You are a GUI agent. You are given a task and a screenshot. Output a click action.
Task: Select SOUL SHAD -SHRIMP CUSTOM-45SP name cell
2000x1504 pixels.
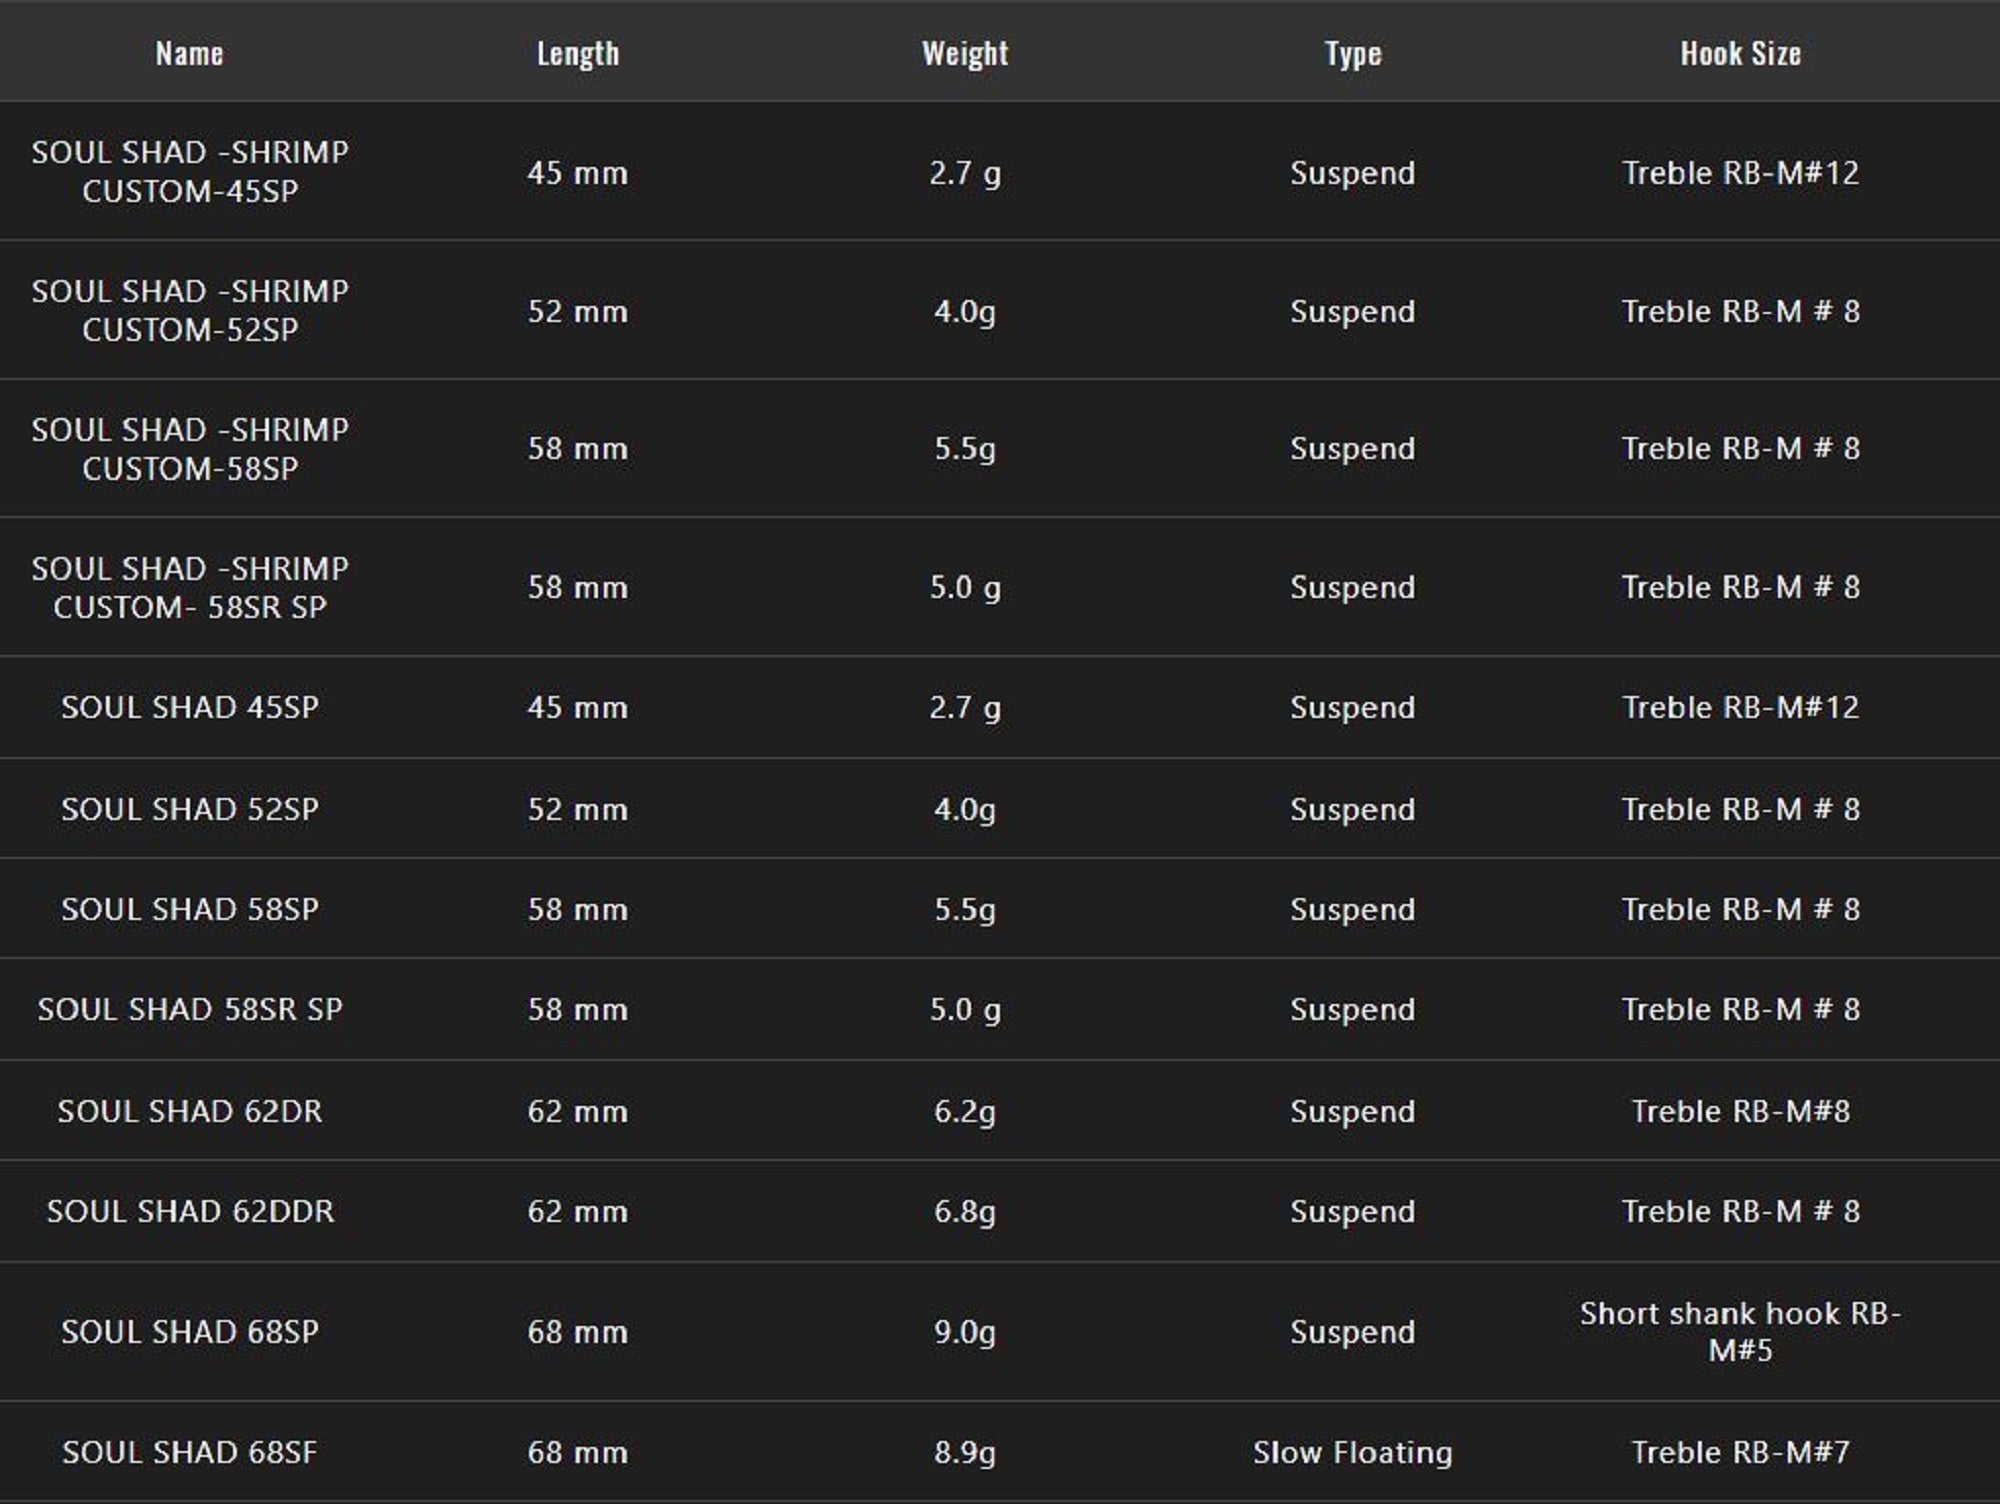coord(190,171)
